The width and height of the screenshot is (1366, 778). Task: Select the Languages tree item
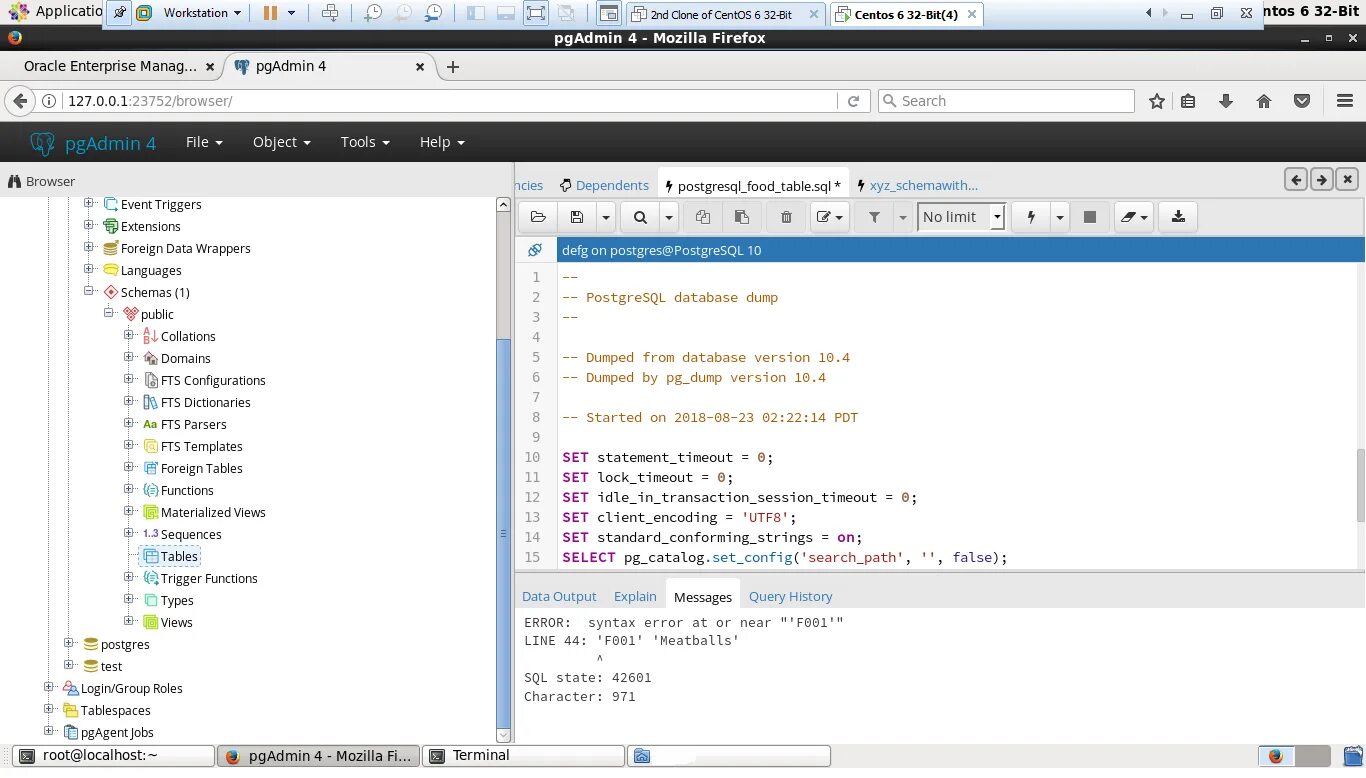click(142, 270)
